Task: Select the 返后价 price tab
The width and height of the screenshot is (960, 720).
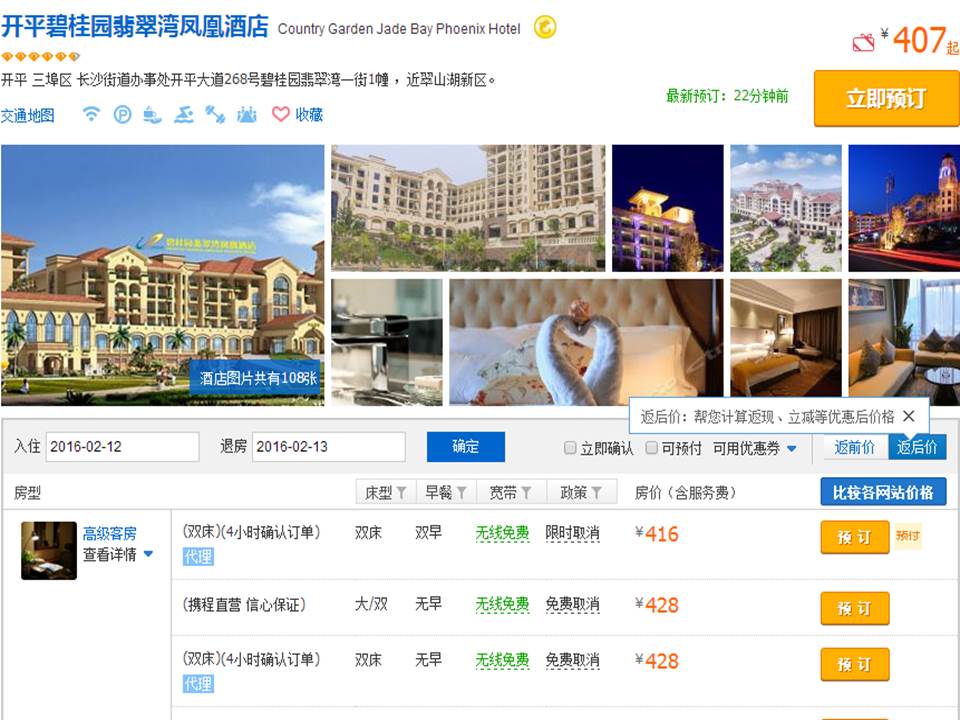Action: 917,447
